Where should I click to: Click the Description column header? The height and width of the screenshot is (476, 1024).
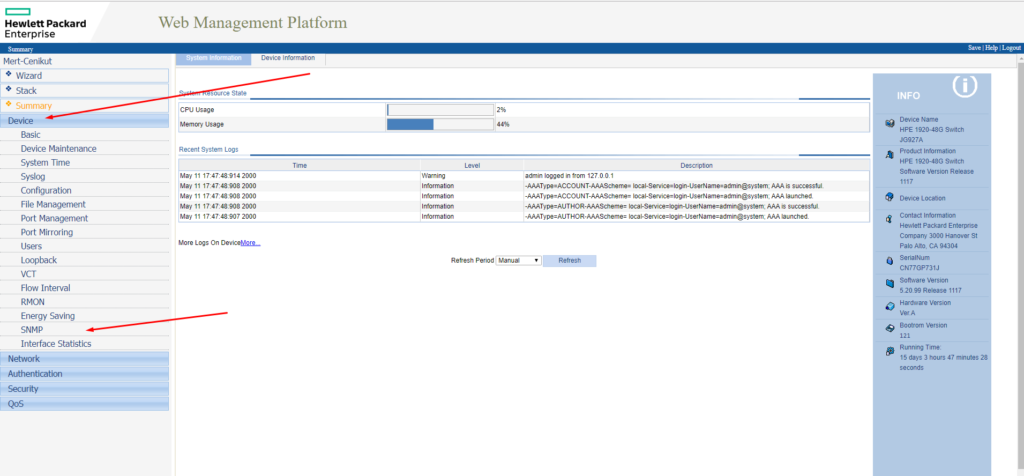pyautogui.click(x=696, y=165)
